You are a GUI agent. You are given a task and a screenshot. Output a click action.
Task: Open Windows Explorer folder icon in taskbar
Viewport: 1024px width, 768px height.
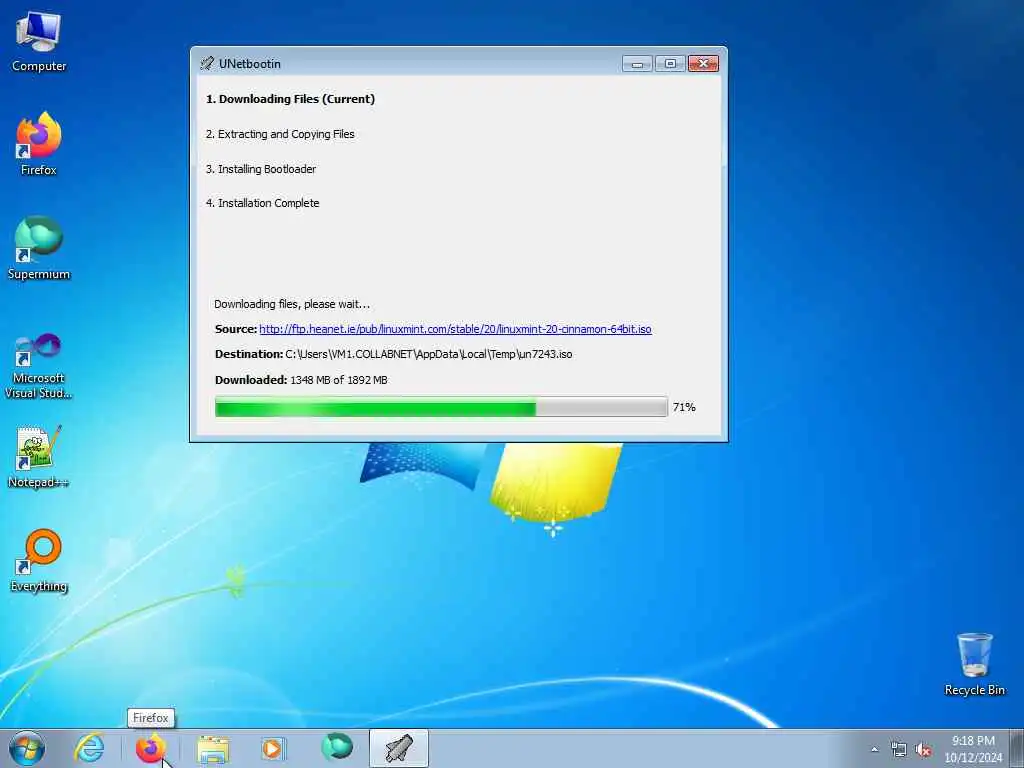(213, 748)
